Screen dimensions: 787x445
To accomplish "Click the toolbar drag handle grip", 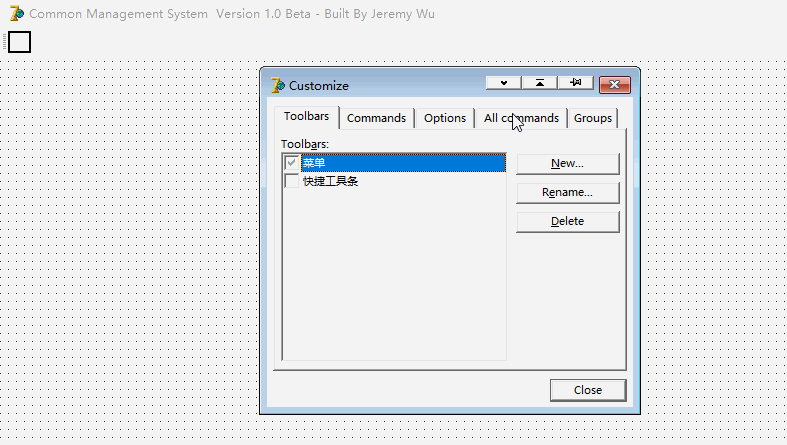I will pyautogui.click(x=5, y=42).
